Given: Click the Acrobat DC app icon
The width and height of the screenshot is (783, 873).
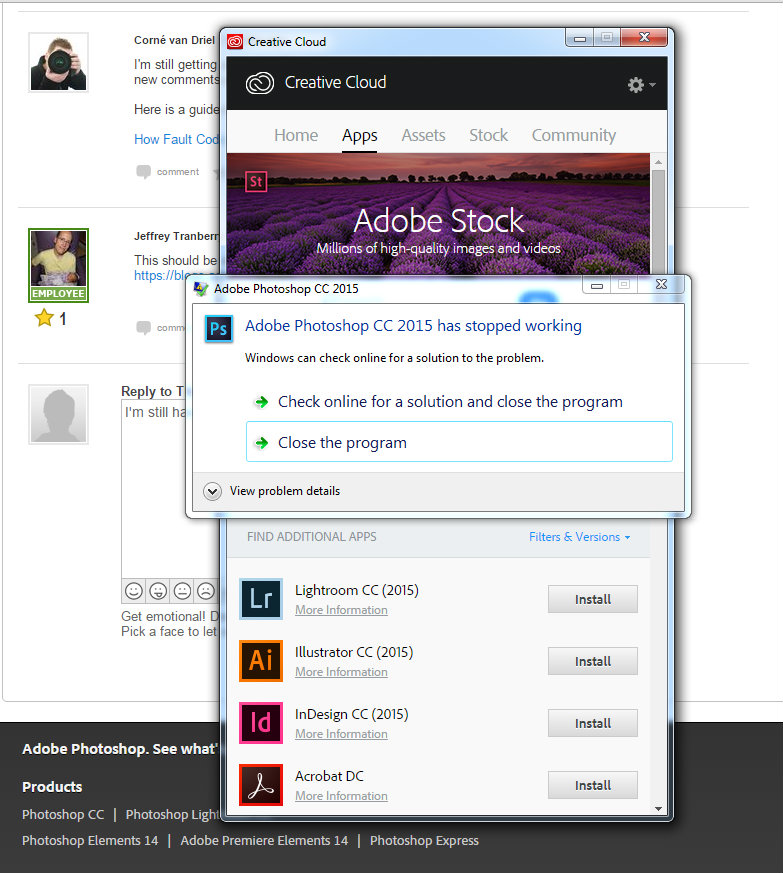Looking at the screenshot, I should tap(261, 784).
